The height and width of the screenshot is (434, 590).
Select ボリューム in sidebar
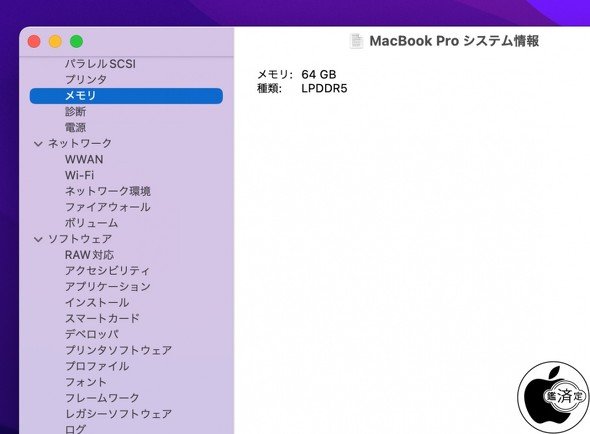pyautogui.click(x=91, y=223)
